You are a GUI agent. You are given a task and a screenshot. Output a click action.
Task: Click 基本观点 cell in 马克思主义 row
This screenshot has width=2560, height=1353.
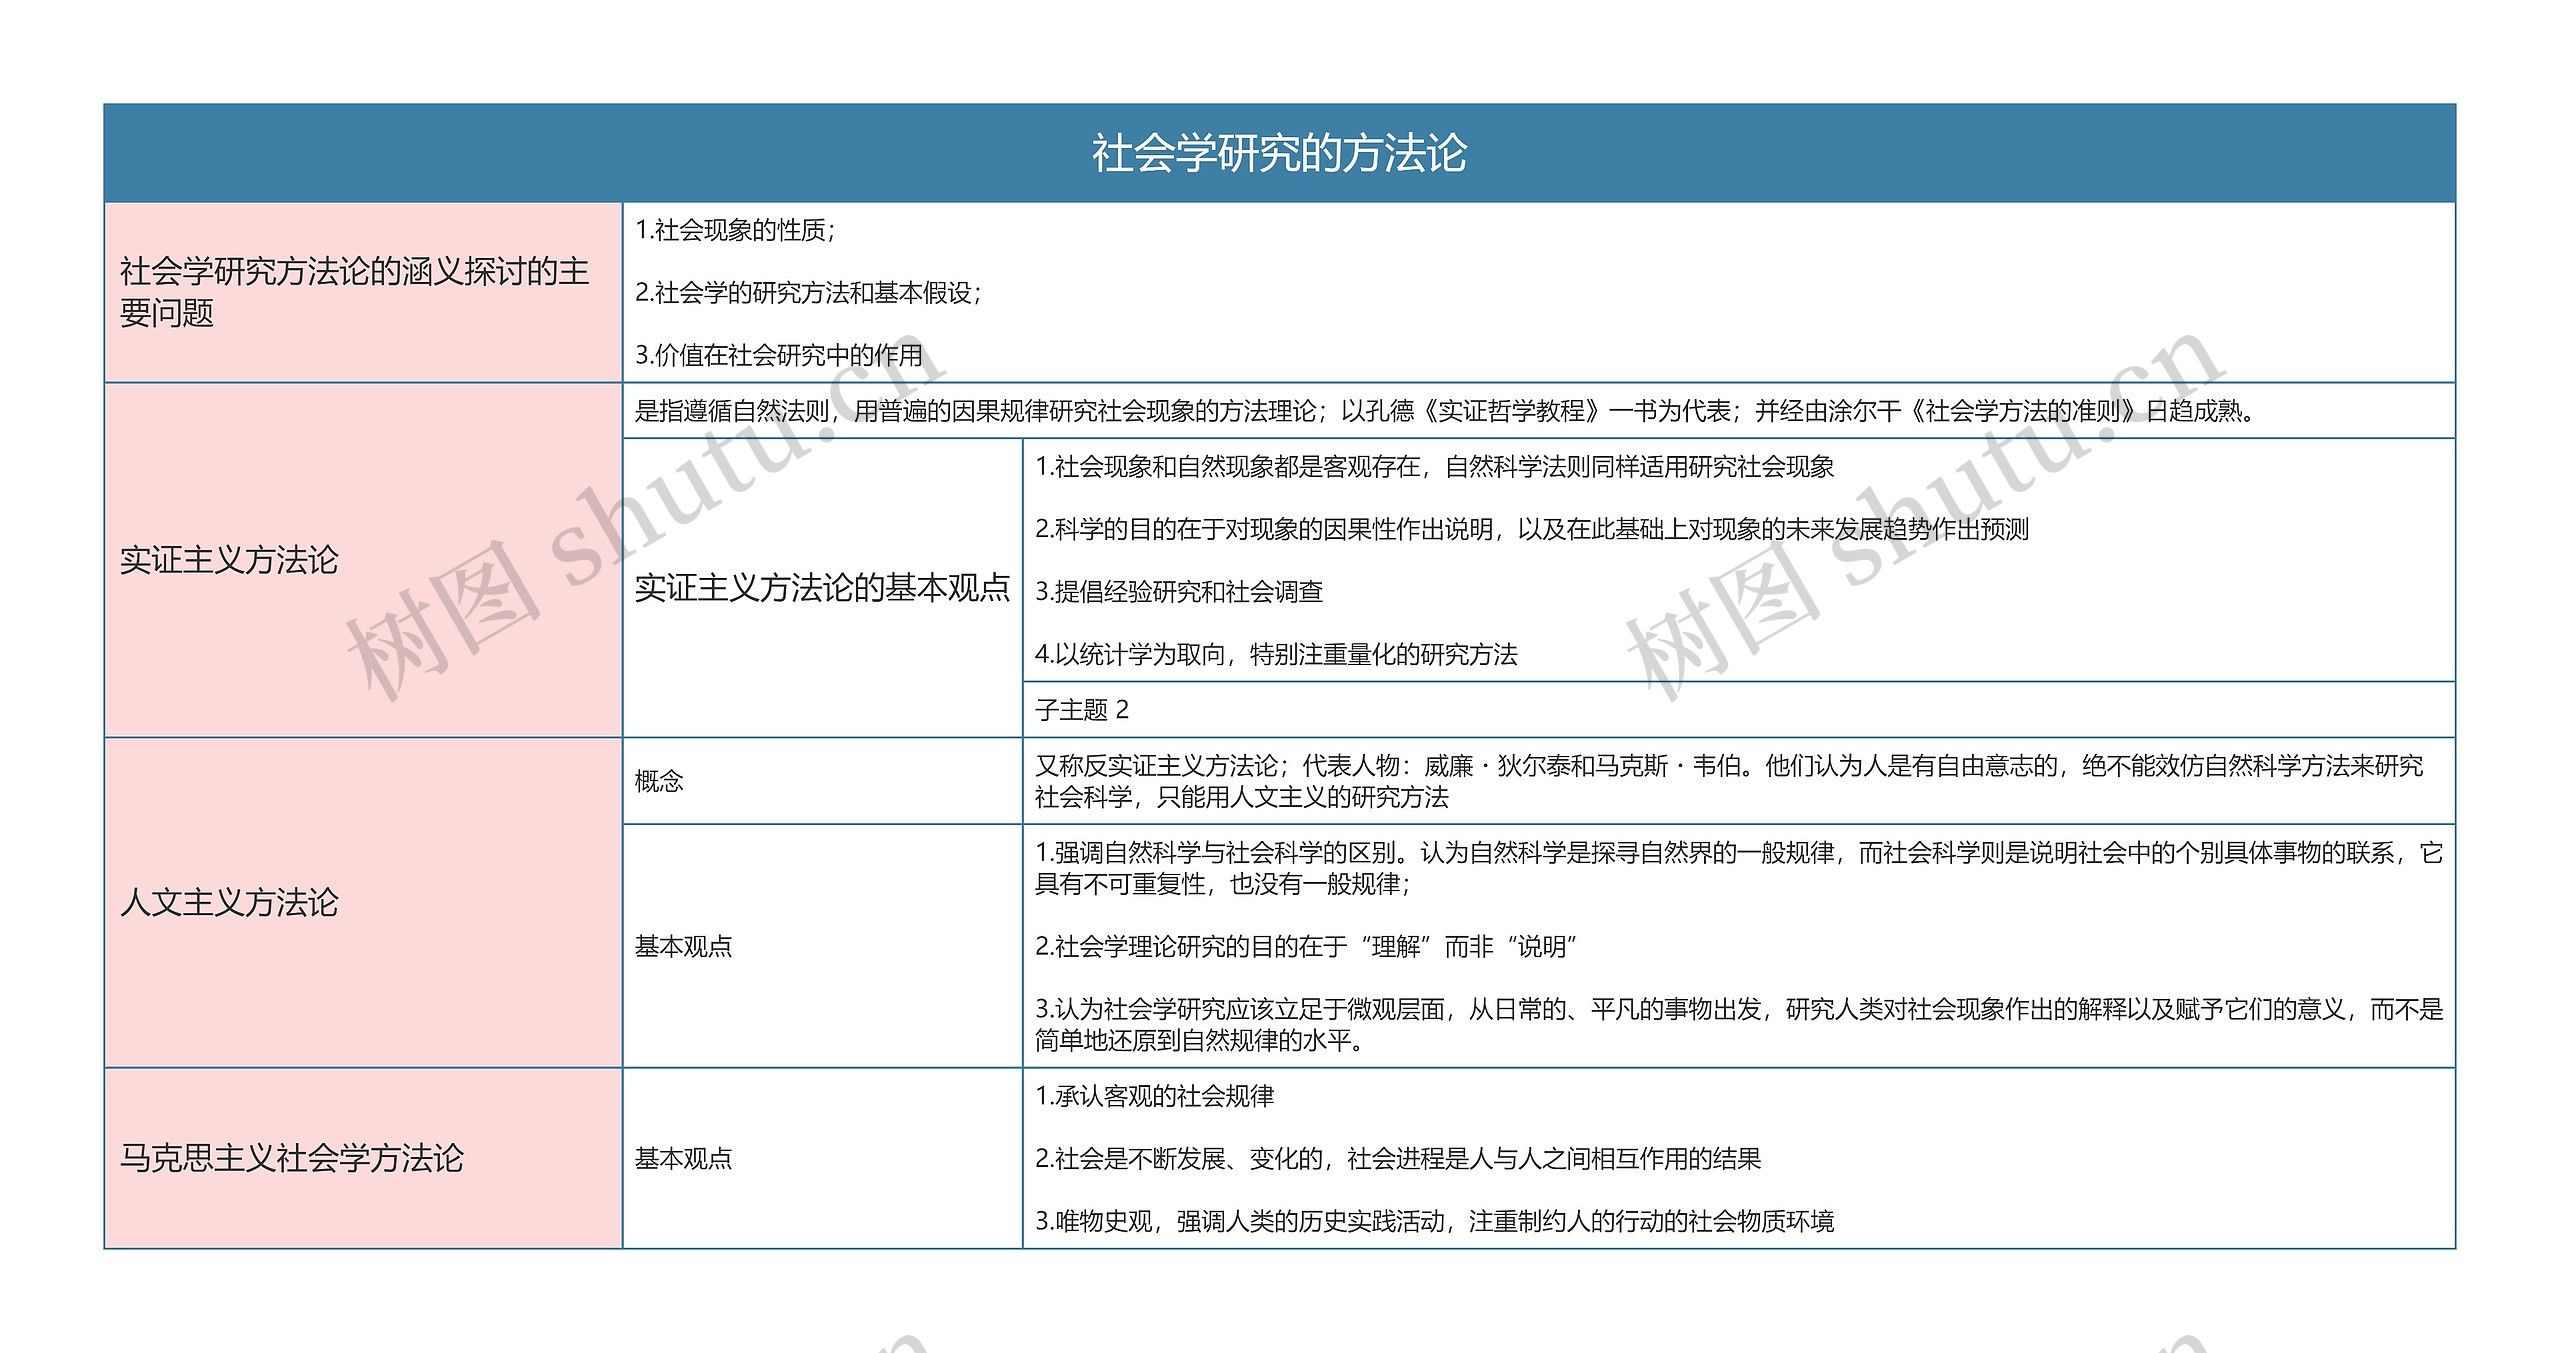click(822, 1158)
